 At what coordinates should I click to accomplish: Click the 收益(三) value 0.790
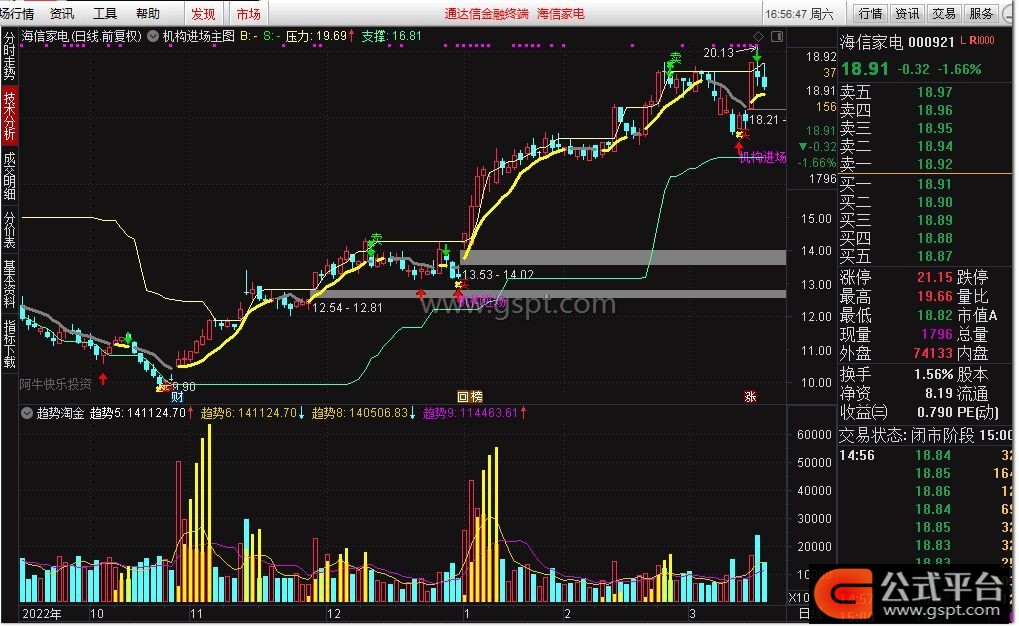[x=935, y=412]
